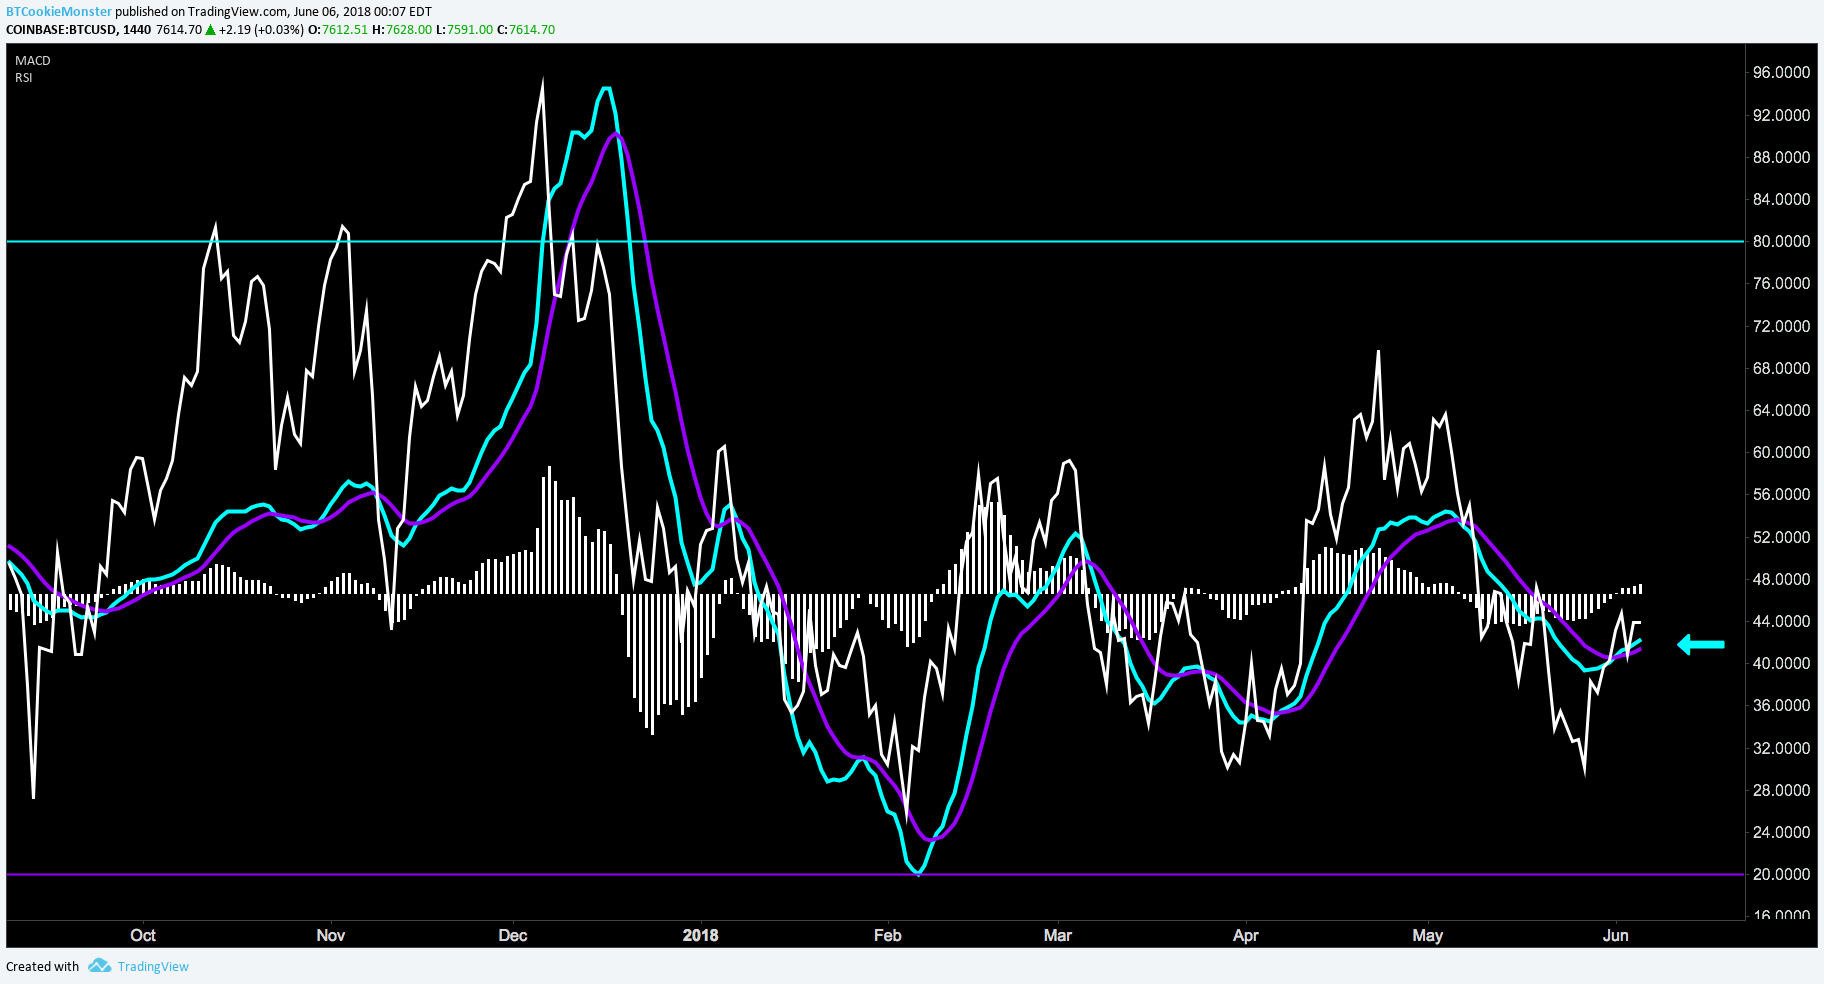Click the low price value L:7591.00
Image resolution: width=1824 pixels, height=984 pixels.
[x=464, y=30]
